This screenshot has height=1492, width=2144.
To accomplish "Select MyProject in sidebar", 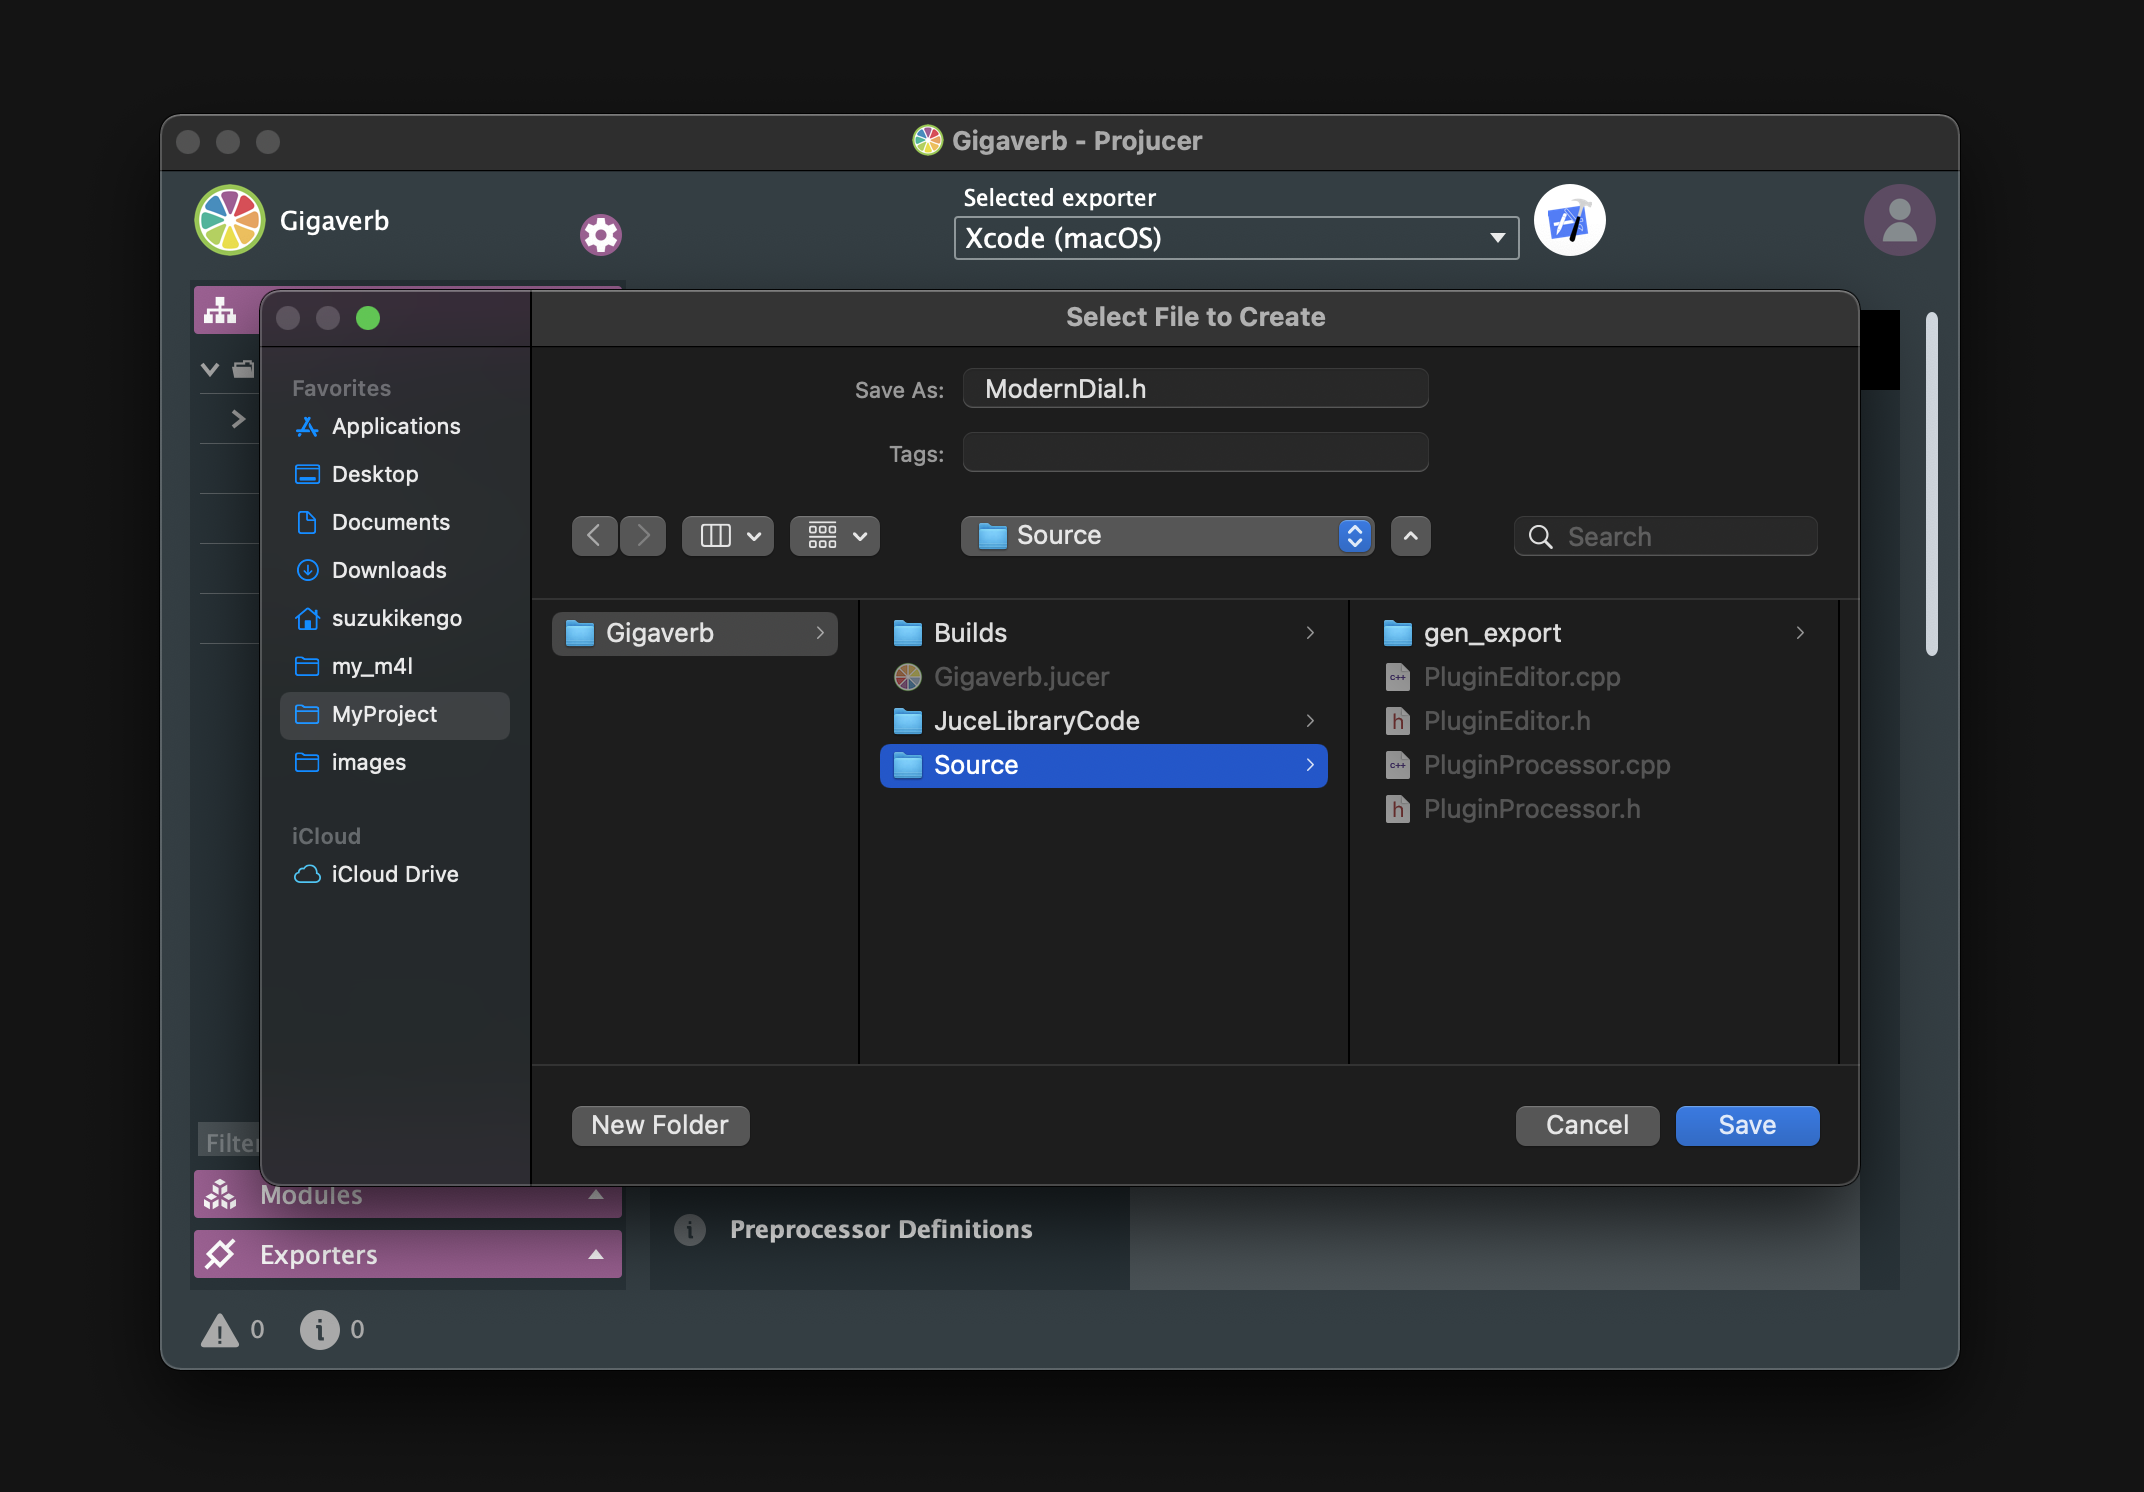I will (395, 714).
